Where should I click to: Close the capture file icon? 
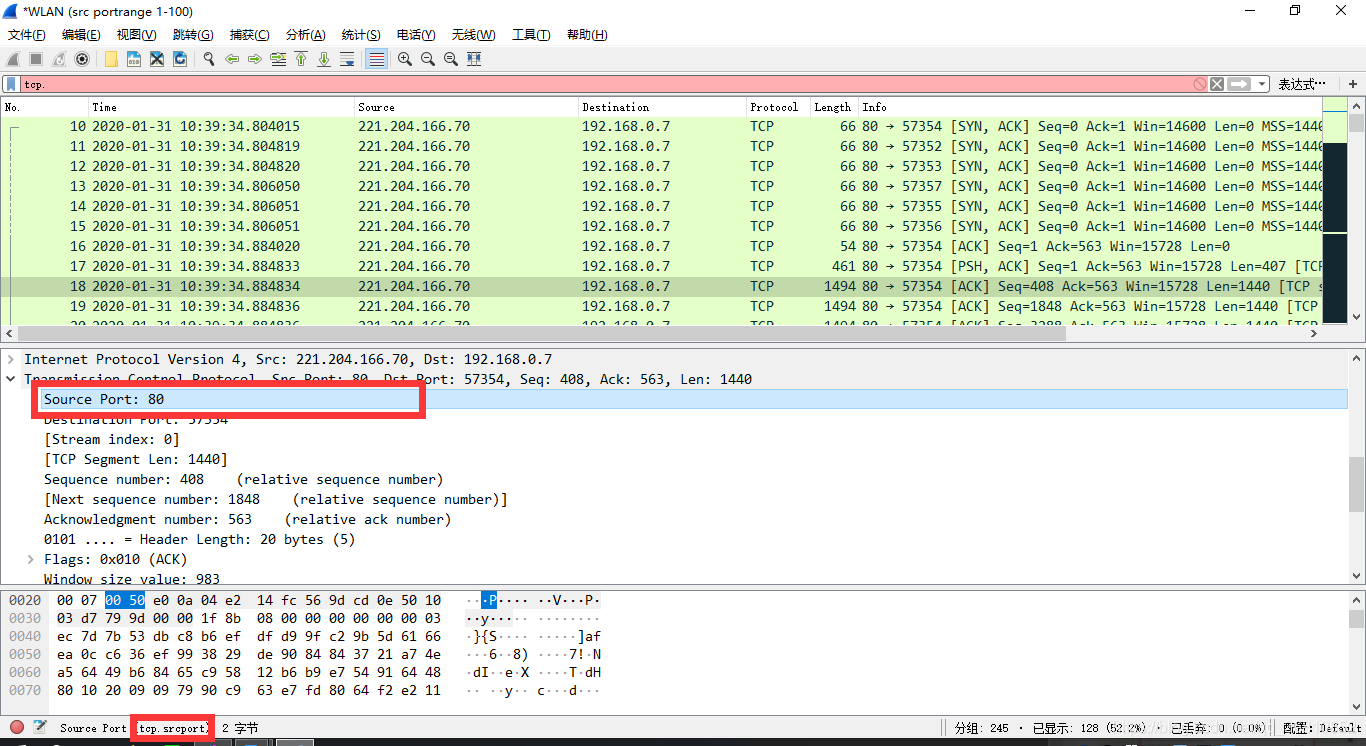(x=157, y=59)
